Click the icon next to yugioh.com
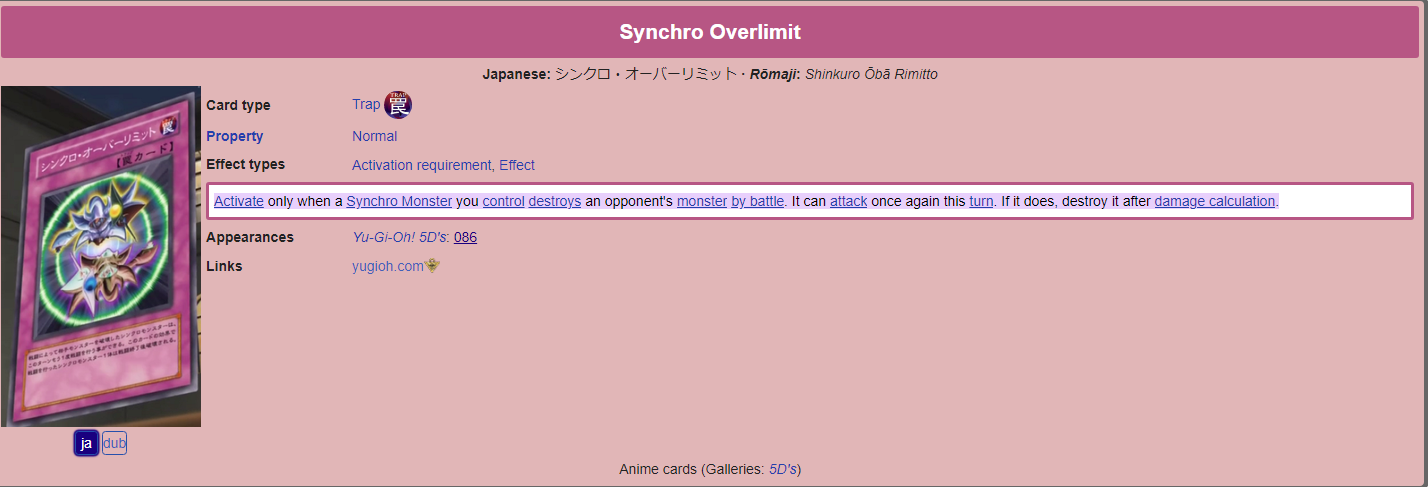 433,266
